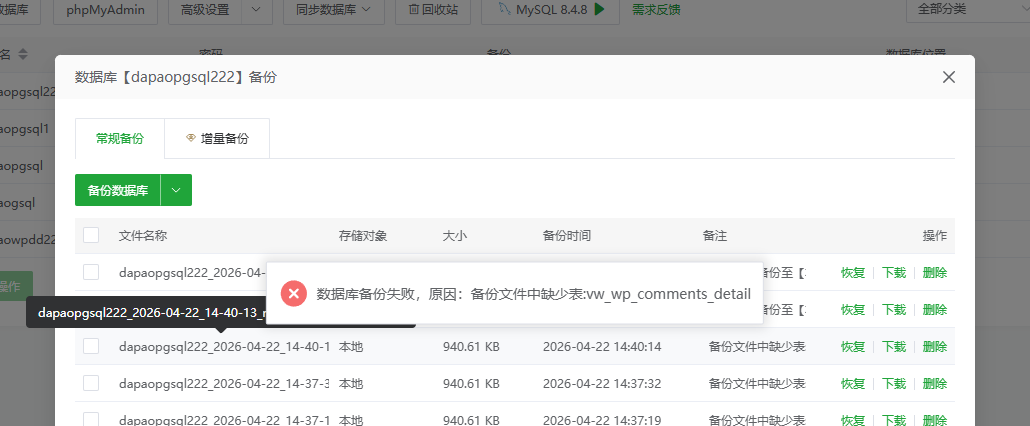Click the 备份时间 column header

click(566, 235)
